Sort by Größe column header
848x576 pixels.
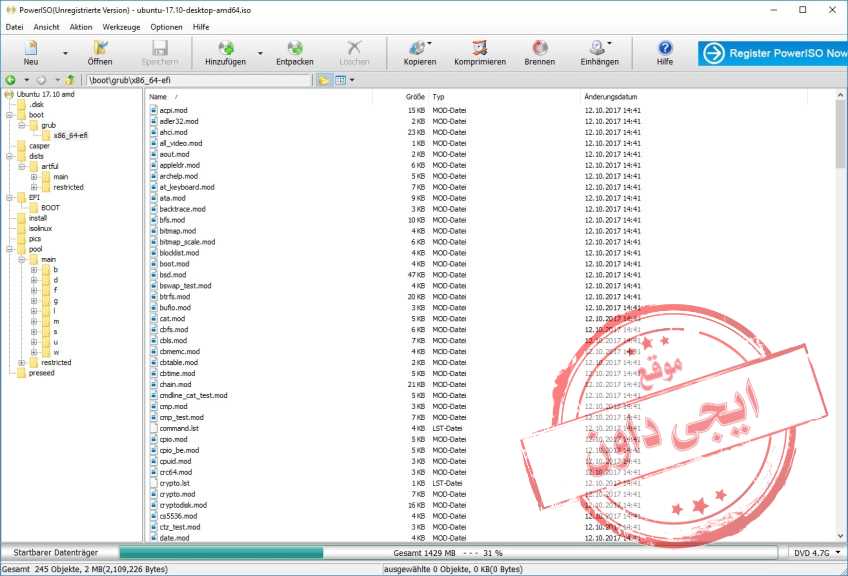point(400,97)
